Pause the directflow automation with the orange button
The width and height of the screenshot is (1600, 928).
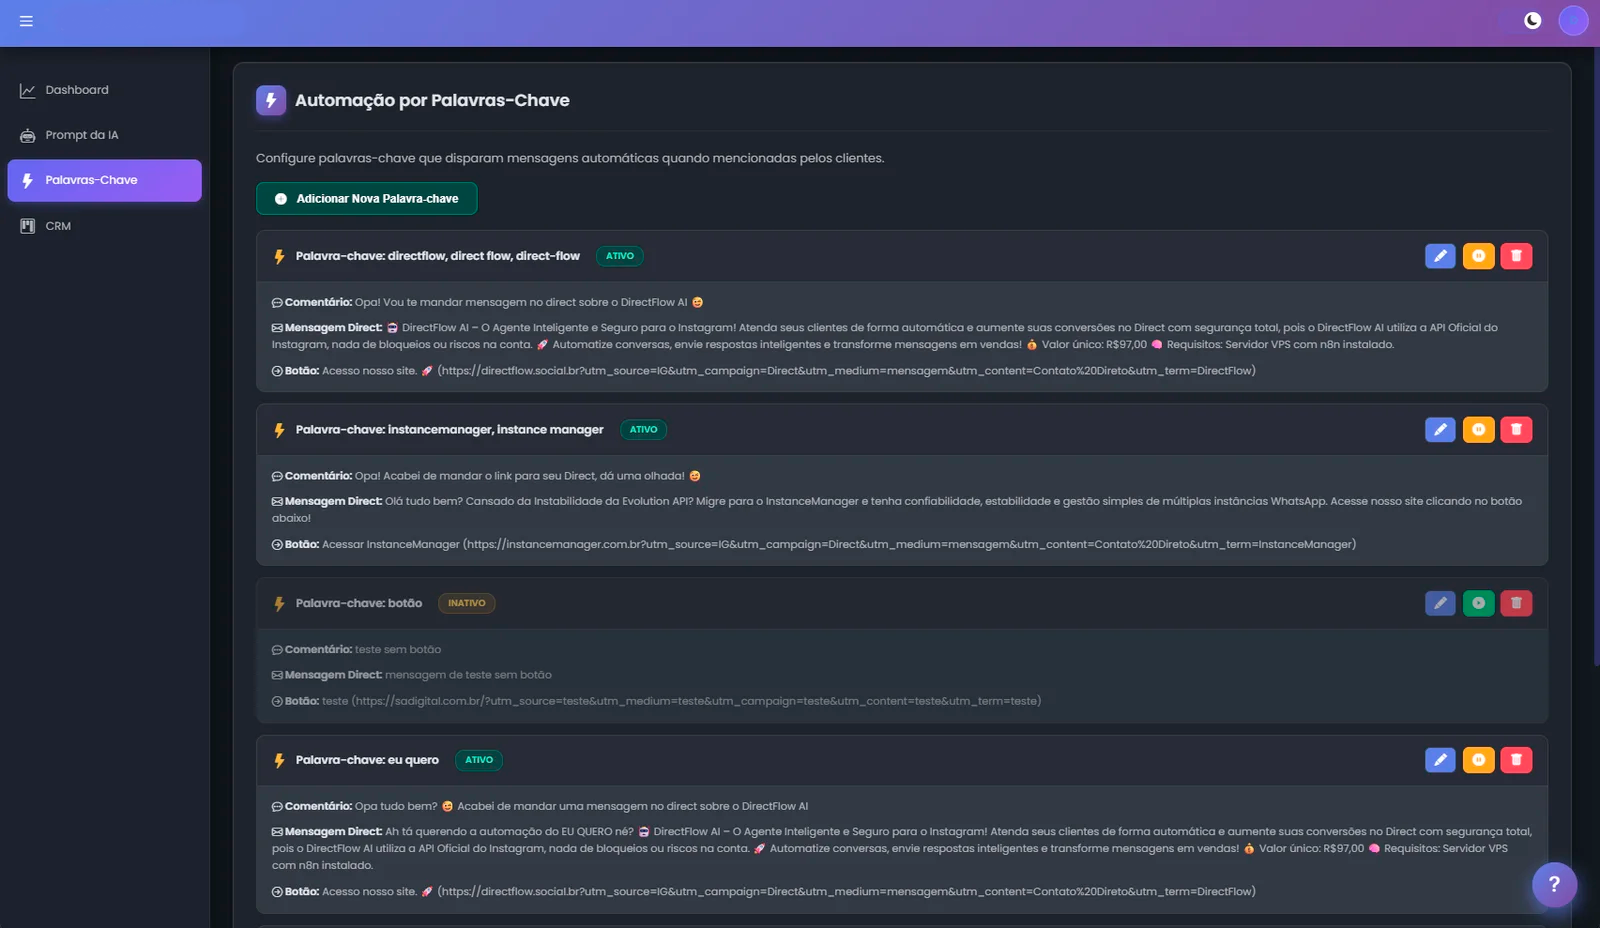pos(1478,256)
